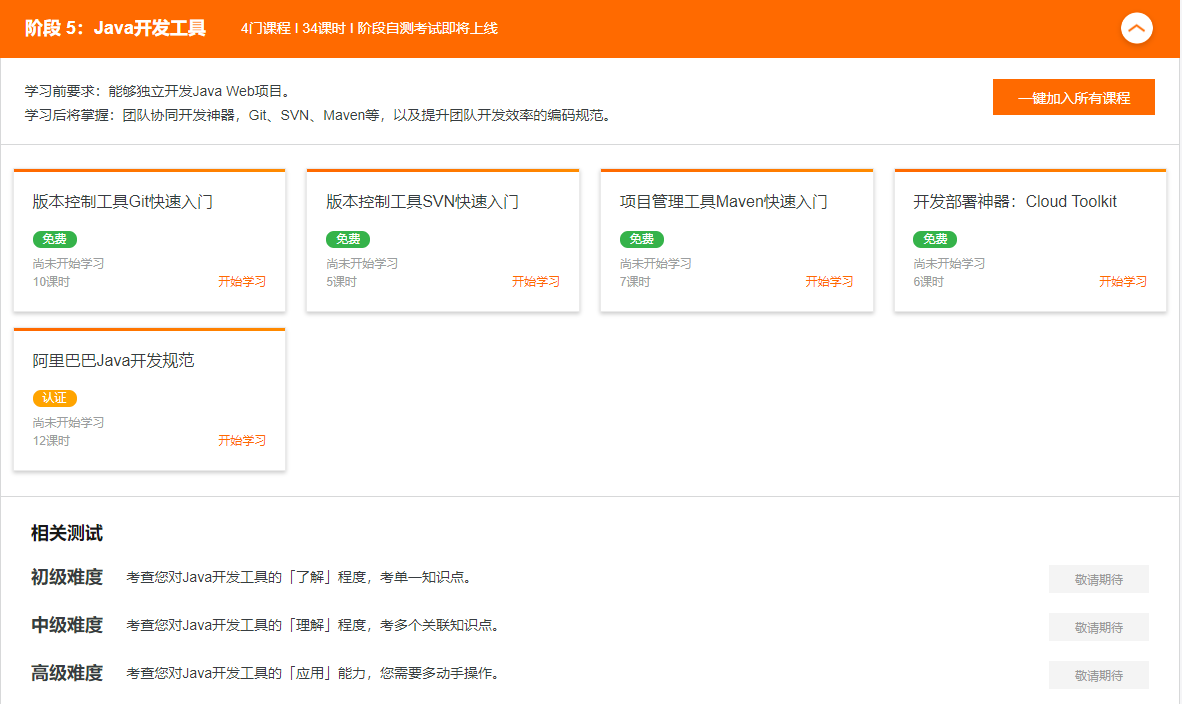
Task: Click 敬请期待 button for 中级难度
Action: tap(1098, 627)
